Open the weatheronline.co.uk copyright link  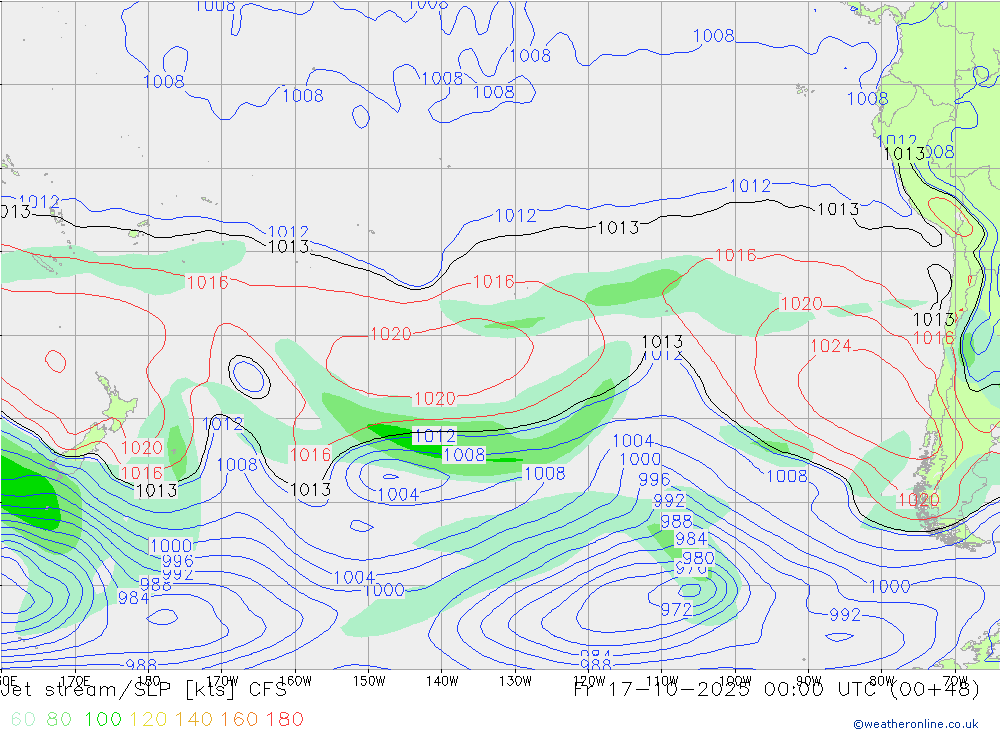[x=916, y=724]
